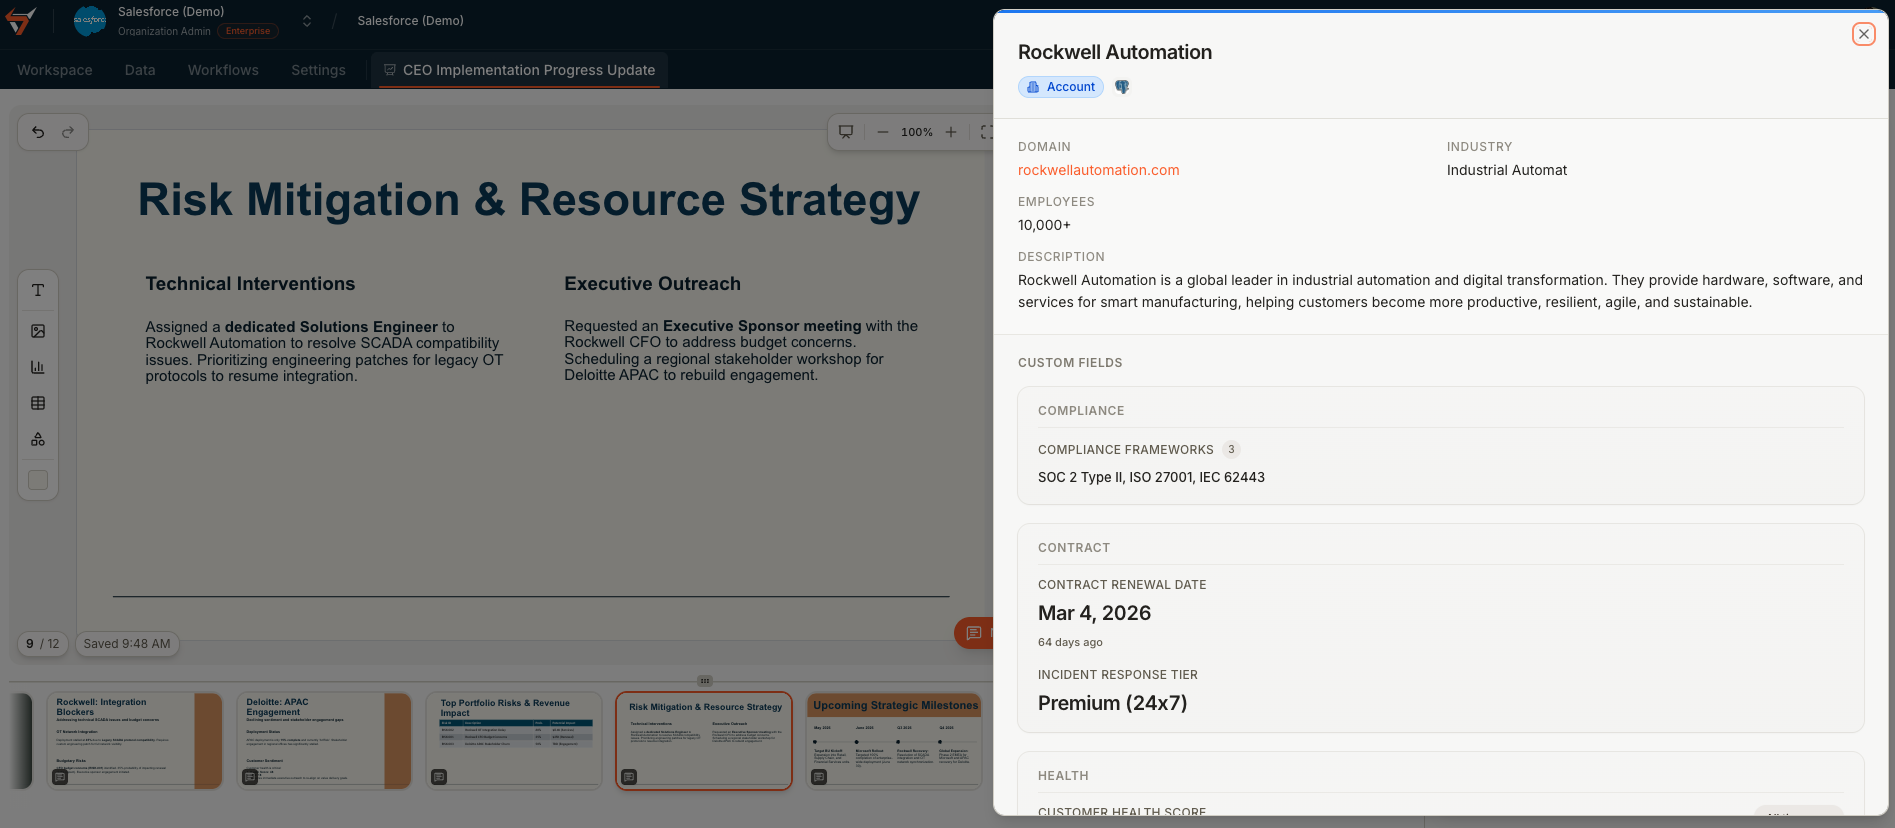Click the compliance frameworks count badge 3

1231,450
